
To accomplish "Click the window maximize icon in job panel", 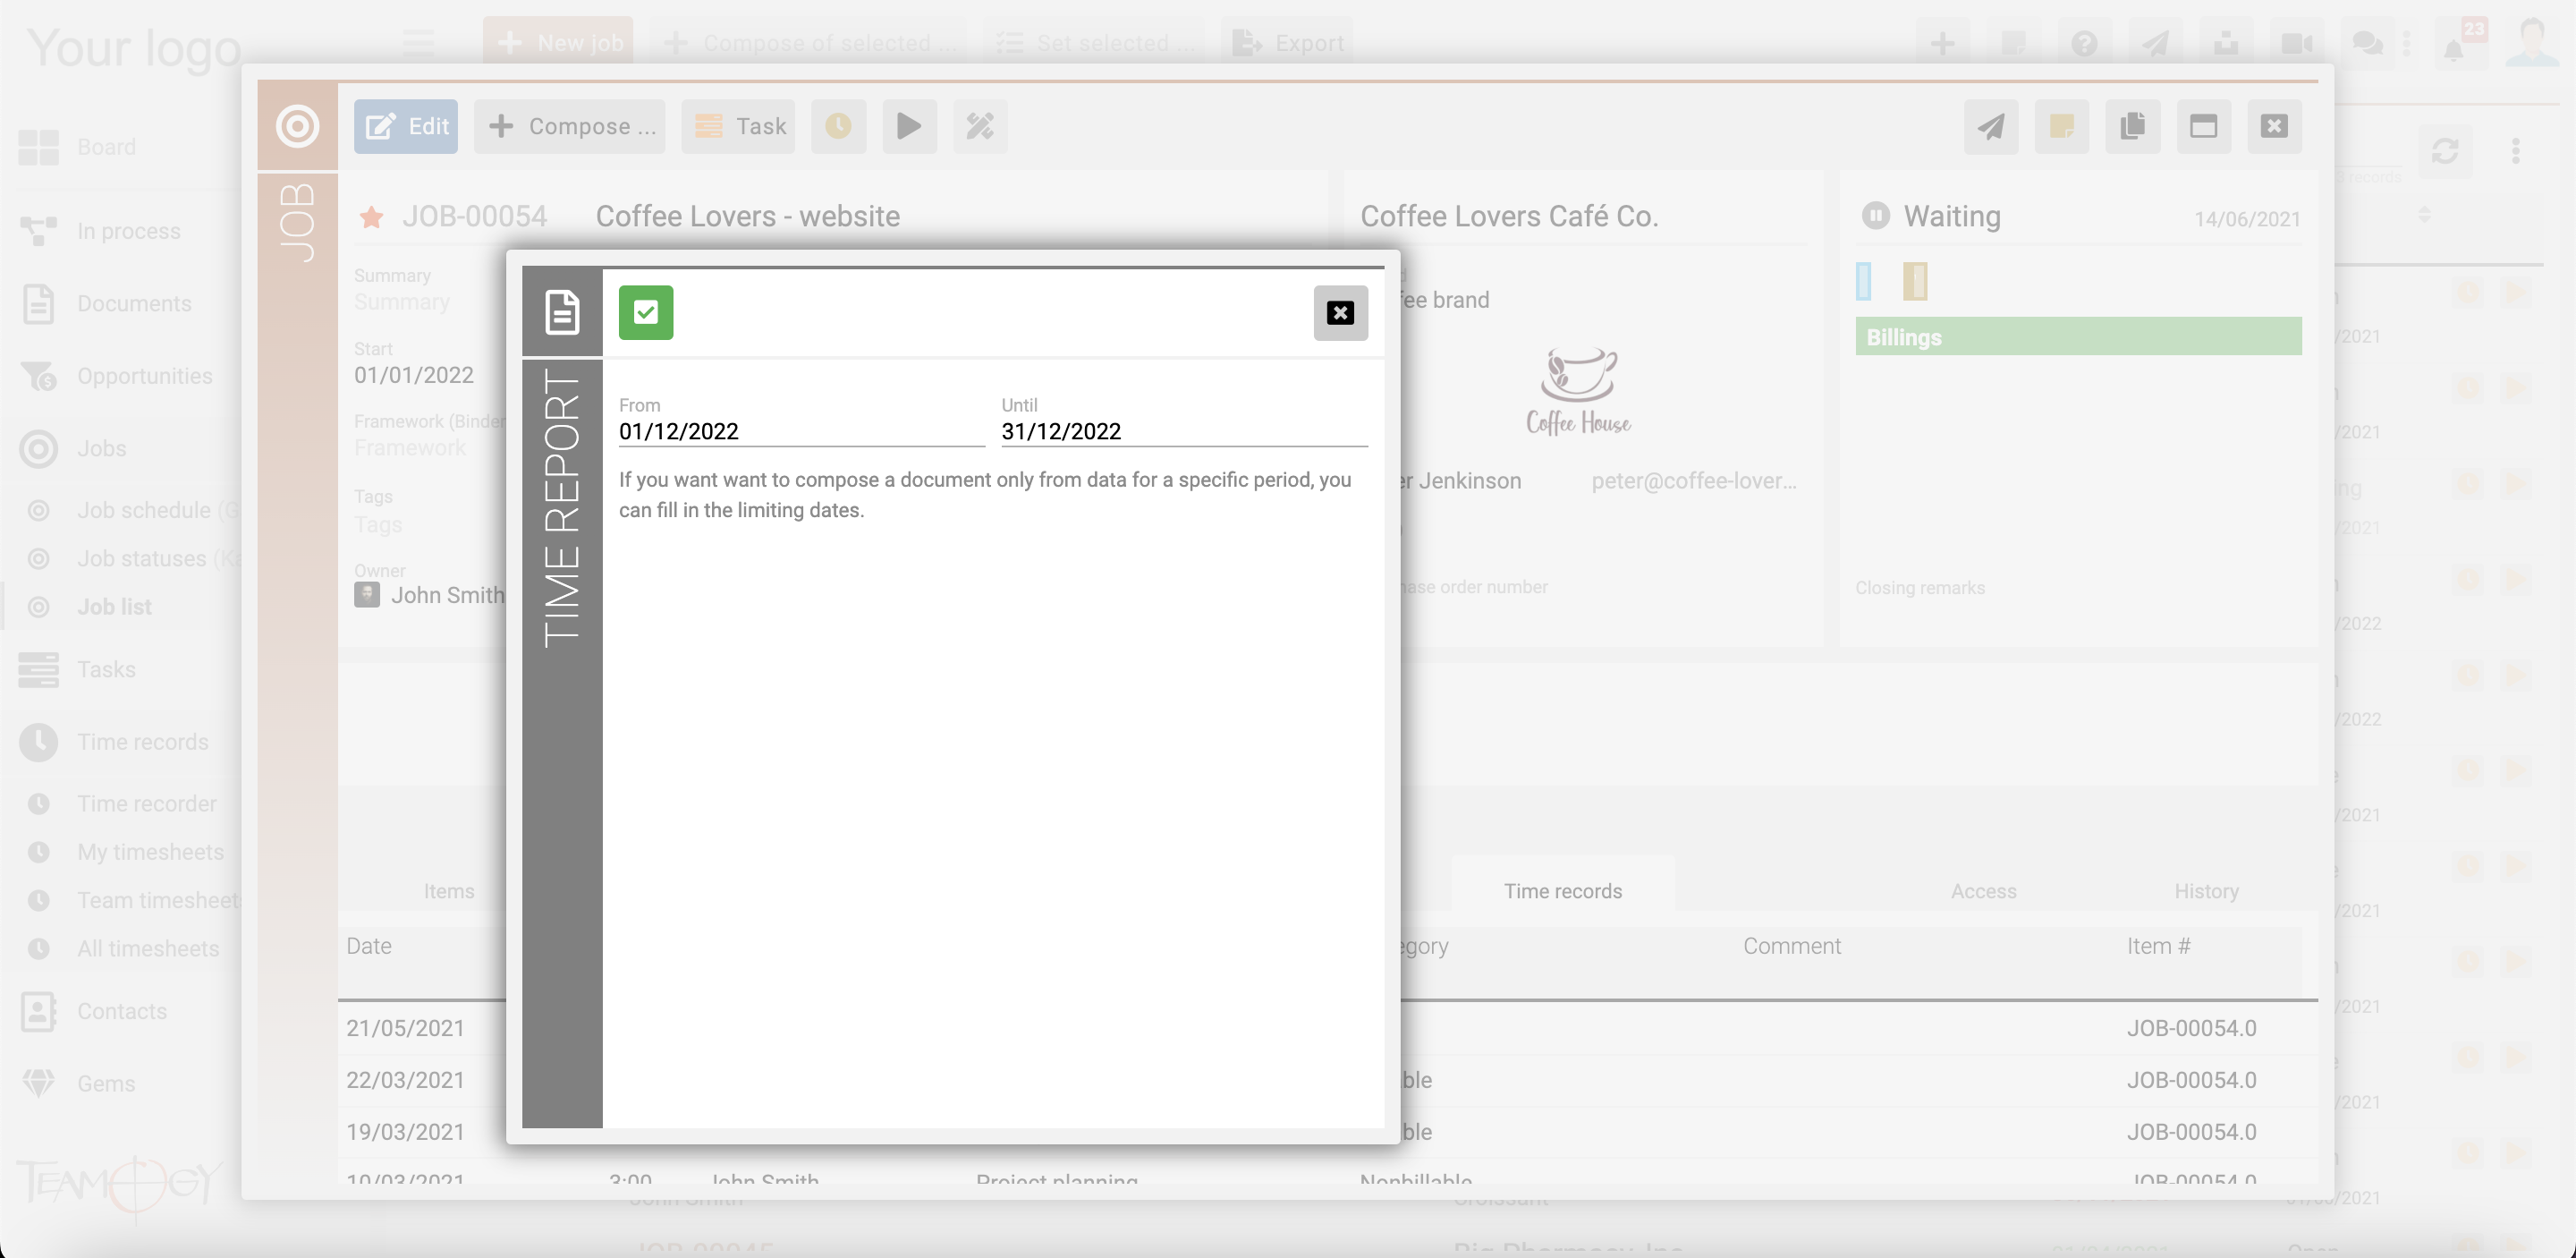I will pos(2203,126).
